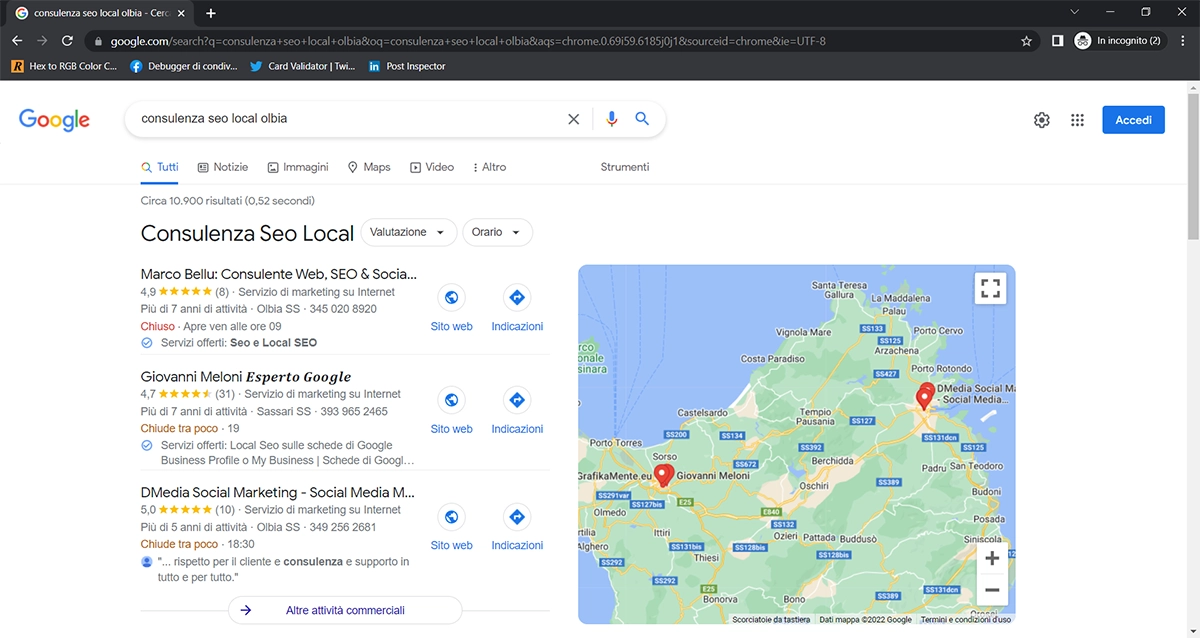Click 'Consulenza Seo Local' heading
The height and width of the screenshot is (638, 1200).
pyautogui.click(x=247, y=234)
